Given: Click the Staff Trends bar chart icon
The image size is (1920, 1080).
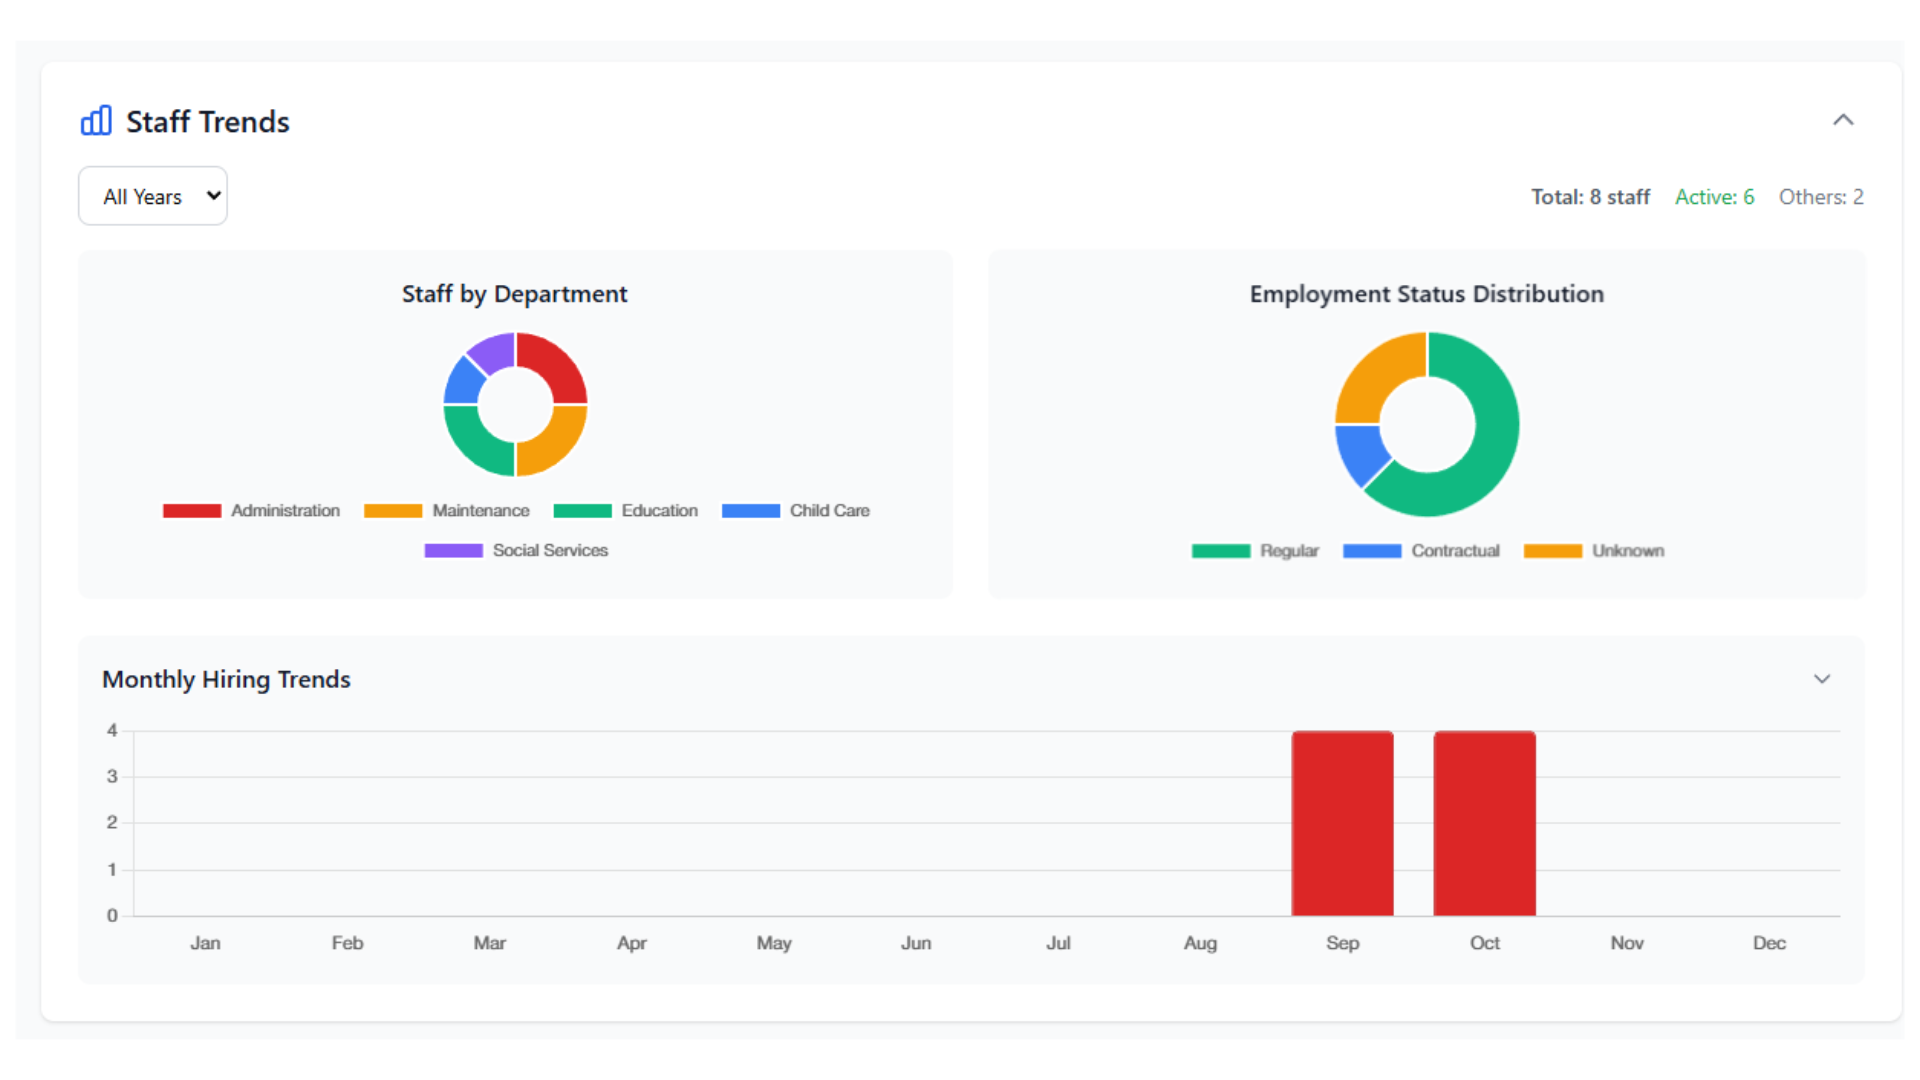Looking at the screenshot, I should [x=96, y=120].
